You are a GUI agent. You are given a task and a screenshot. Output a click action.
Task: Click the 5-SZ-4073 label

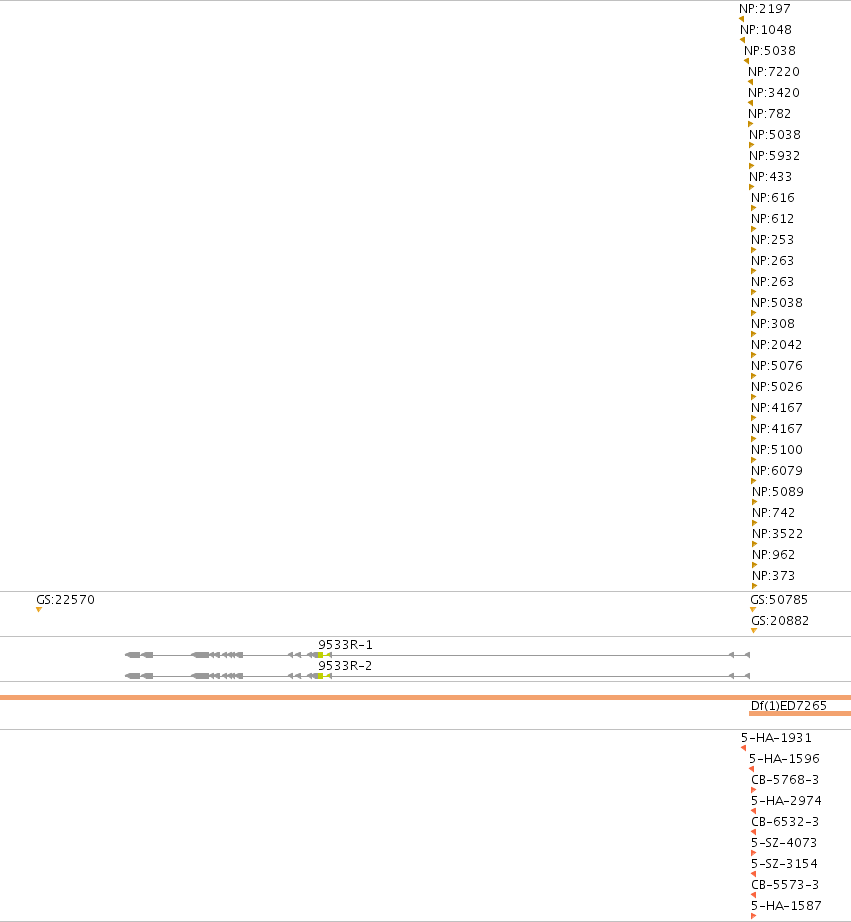point(785,843)
